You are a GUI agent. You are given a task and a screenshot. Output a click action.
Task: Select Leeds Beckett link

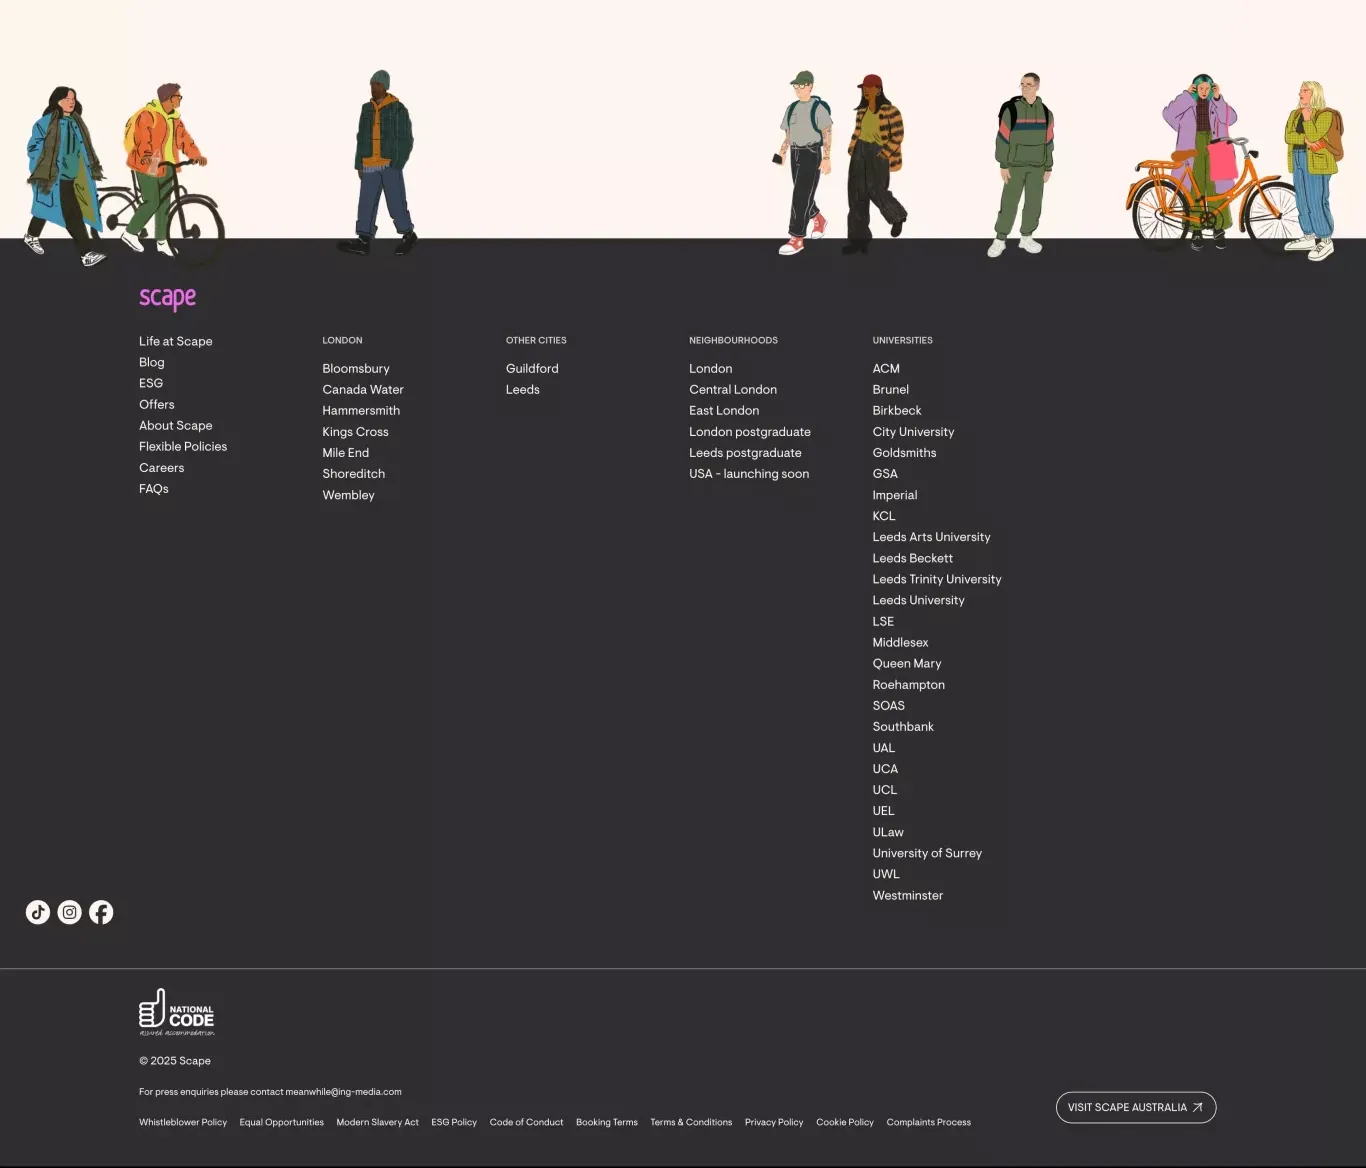click(x=913, y=557)
